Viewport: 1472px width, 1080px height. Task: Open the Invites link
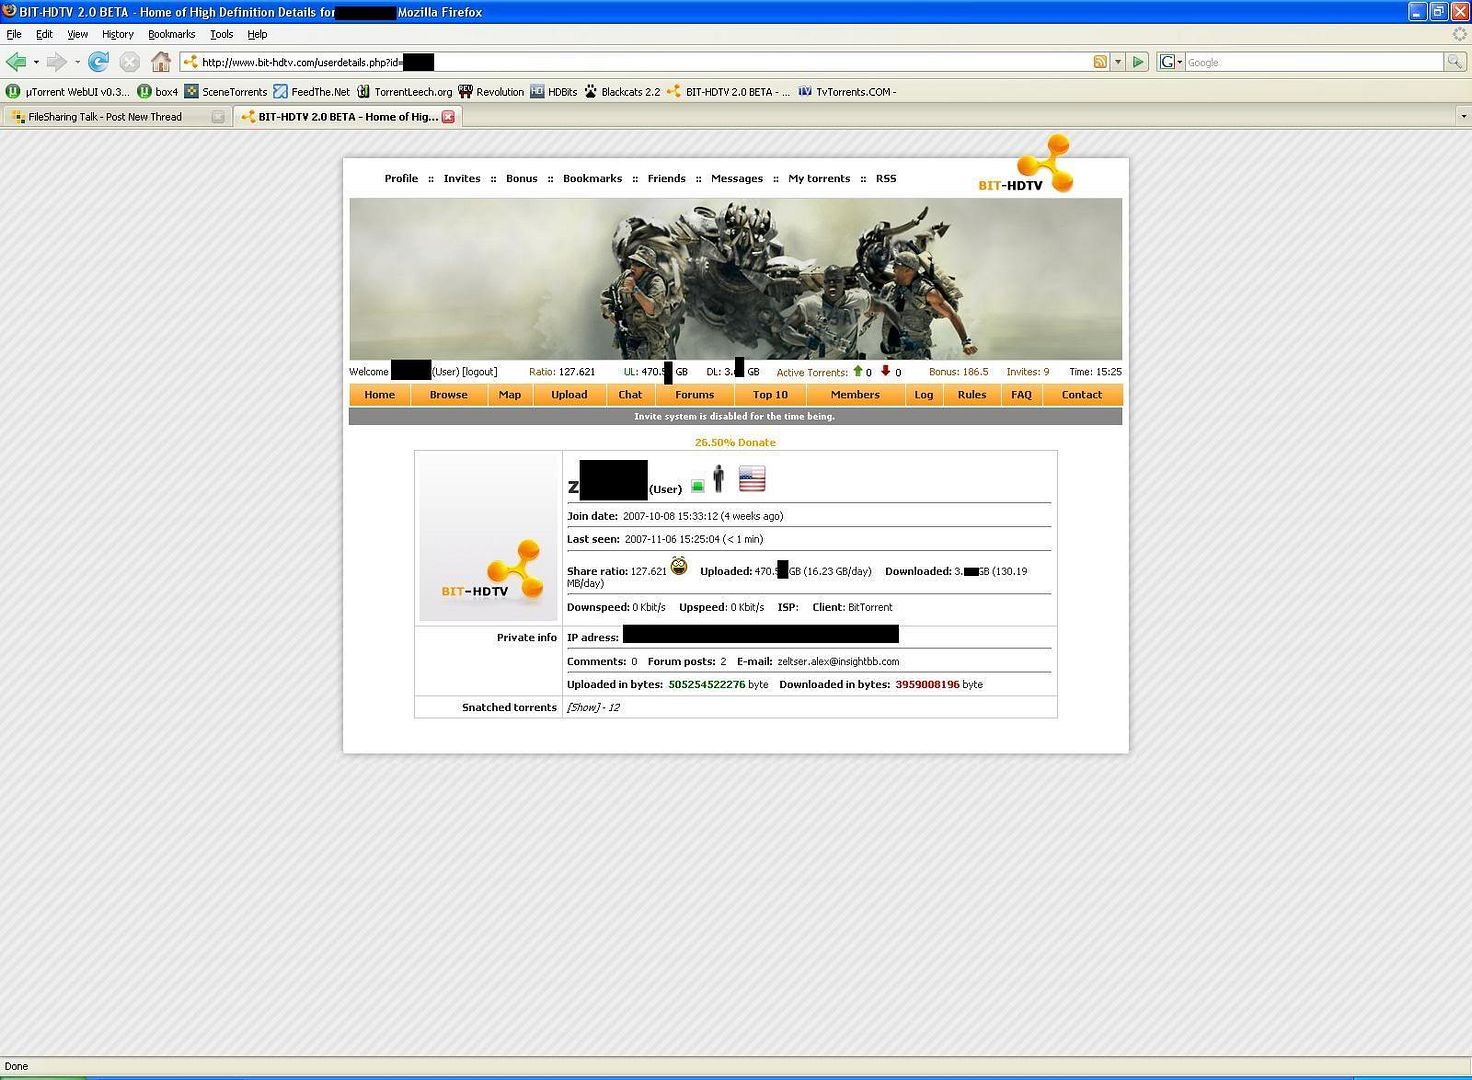tap(462, 179)
